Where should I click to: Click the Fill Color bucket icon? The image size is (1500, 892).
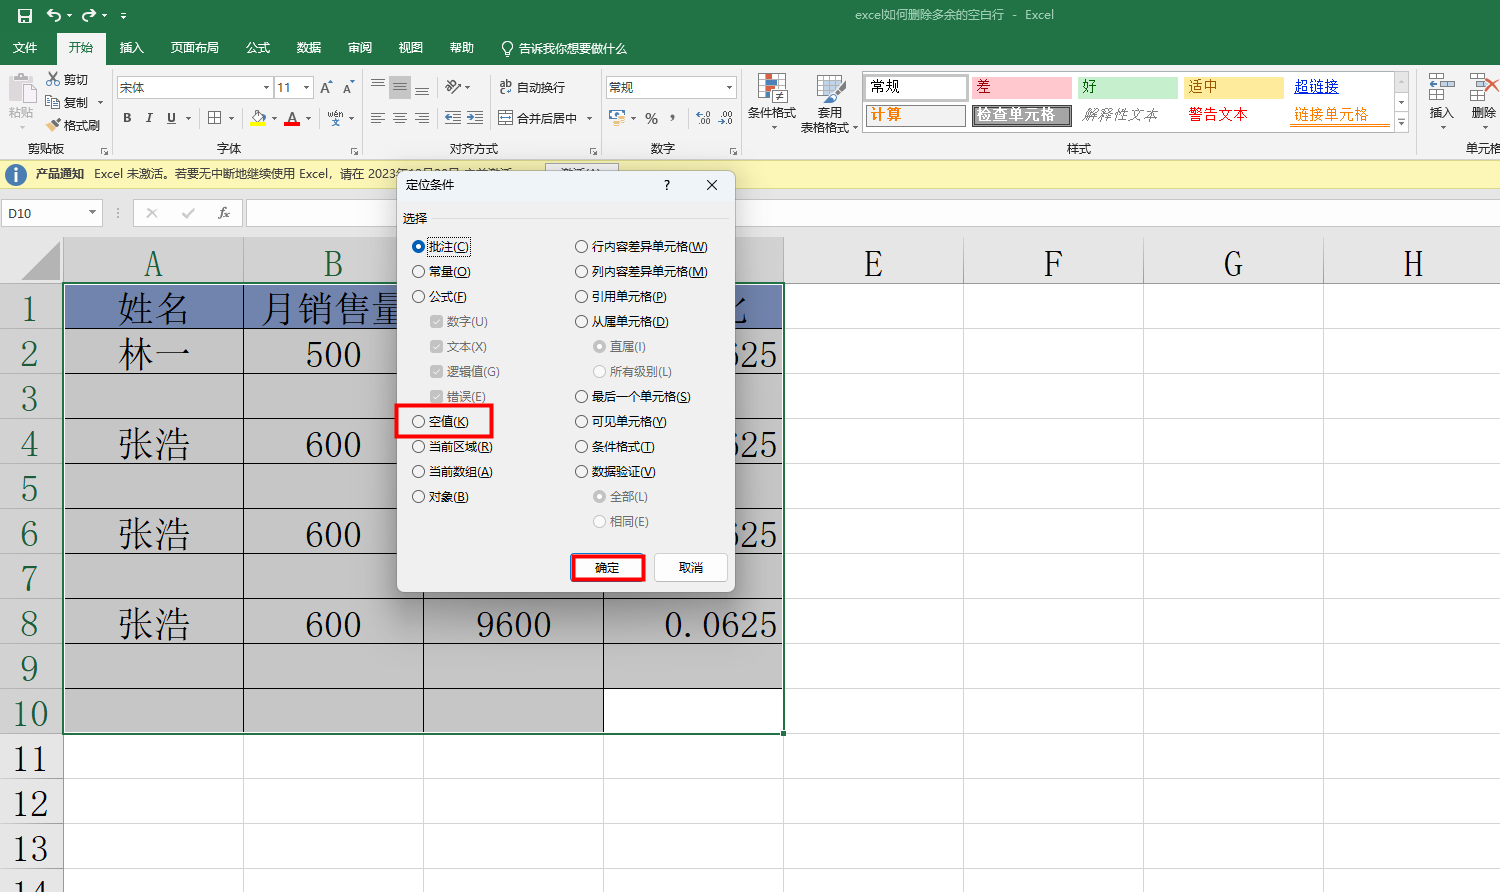[259, 118]
